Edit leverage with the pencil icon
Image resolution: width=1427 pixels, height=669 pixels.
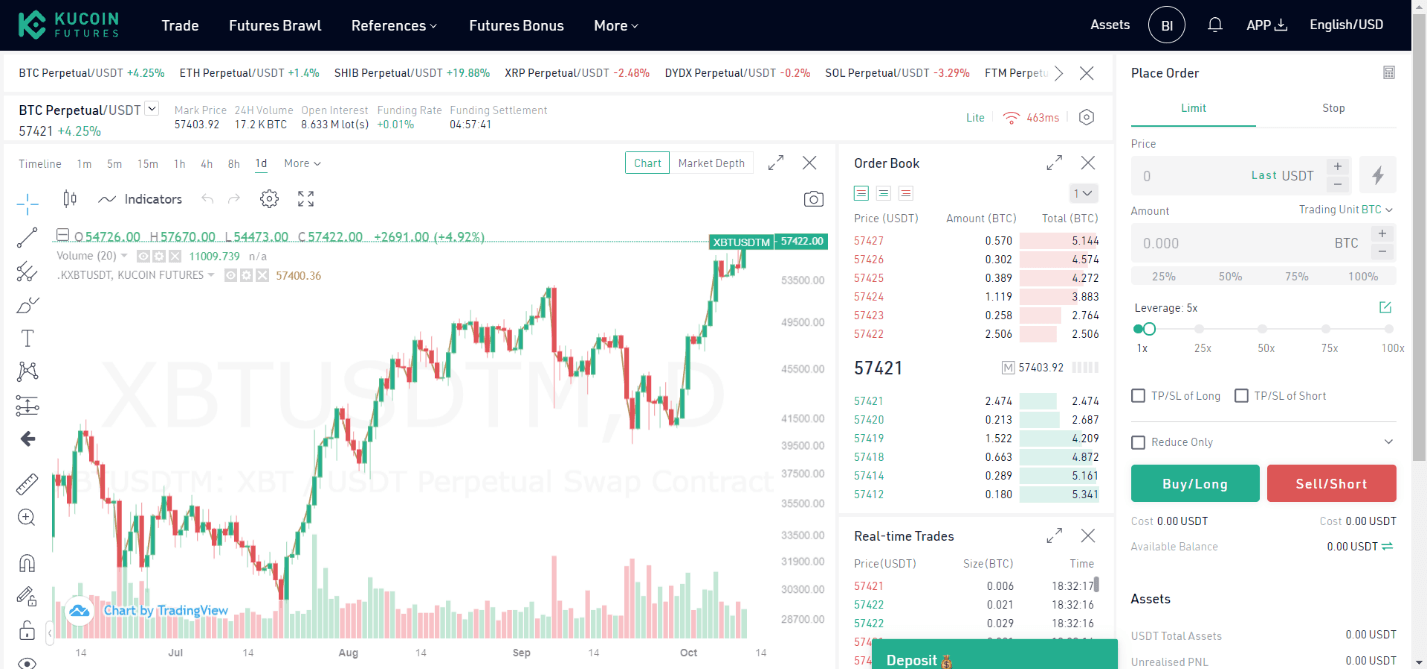1385,307
